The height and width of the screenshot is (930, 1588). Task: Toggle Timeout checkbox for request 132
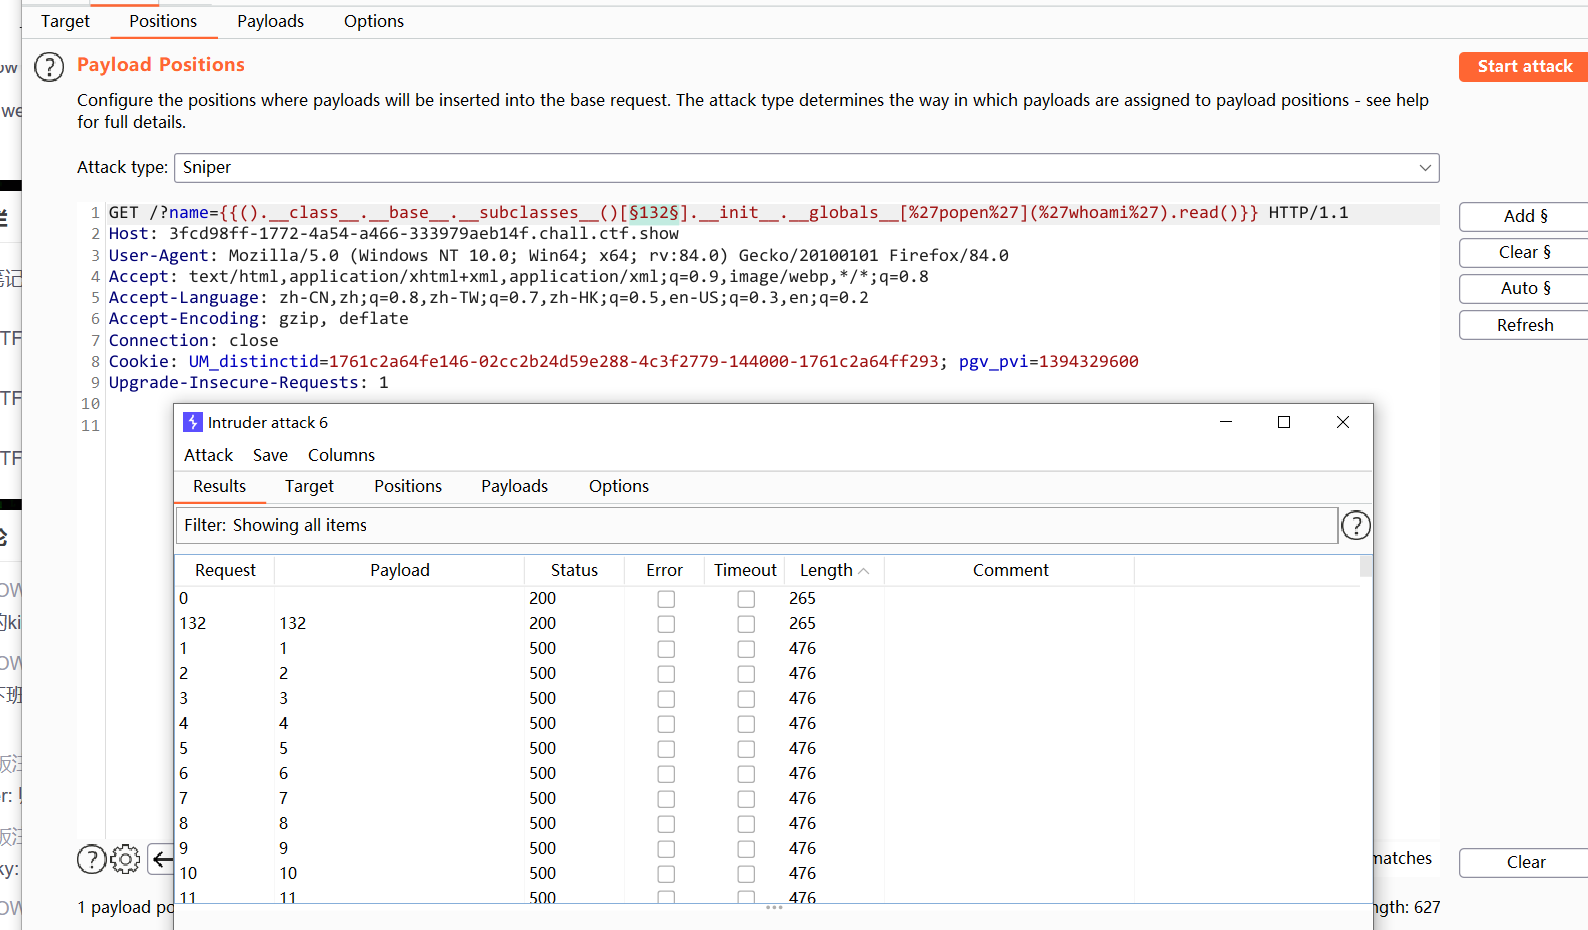pyautogui.click(x=746, y=624)
